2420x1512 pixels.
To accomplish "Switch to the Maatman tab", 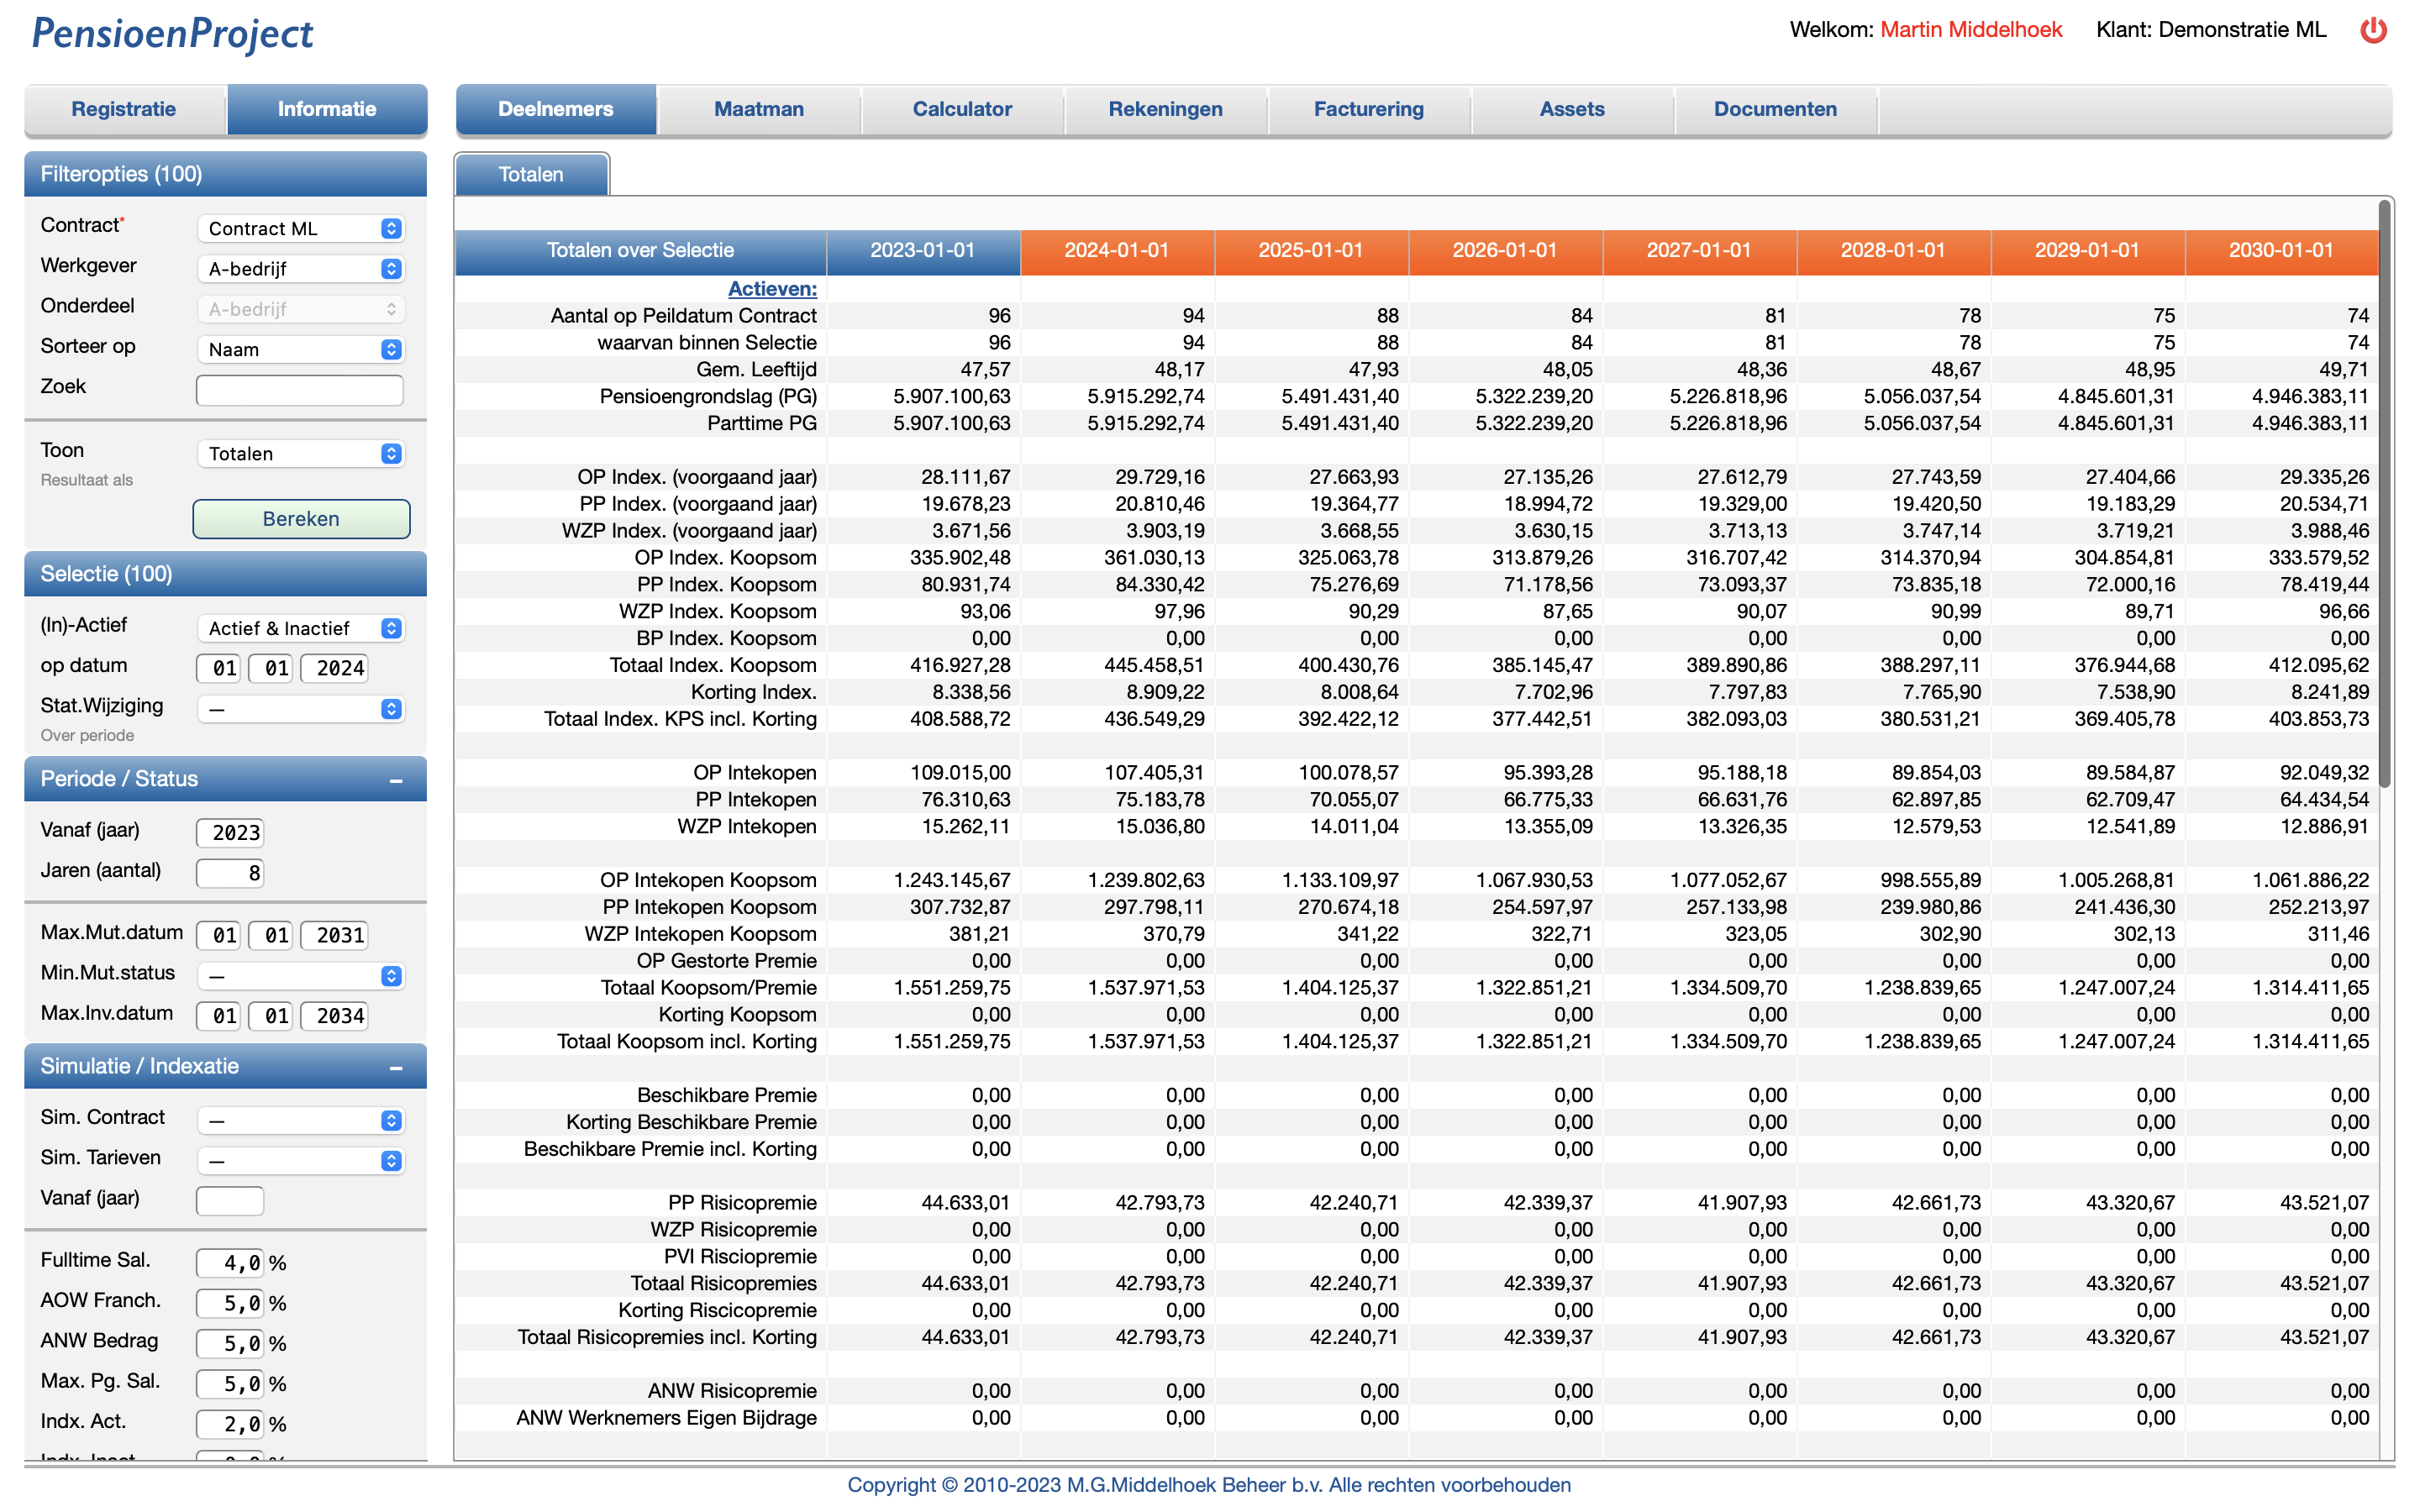I will point(758,109).
